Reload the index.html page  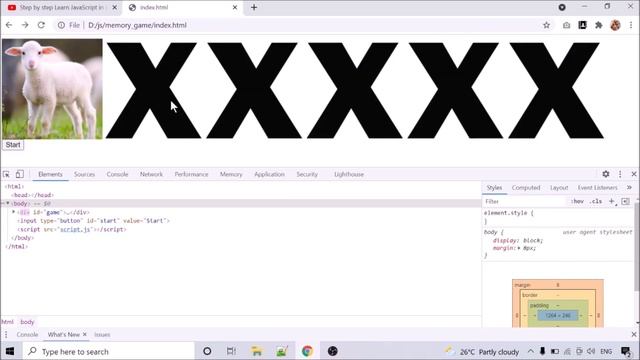point(41,25)
